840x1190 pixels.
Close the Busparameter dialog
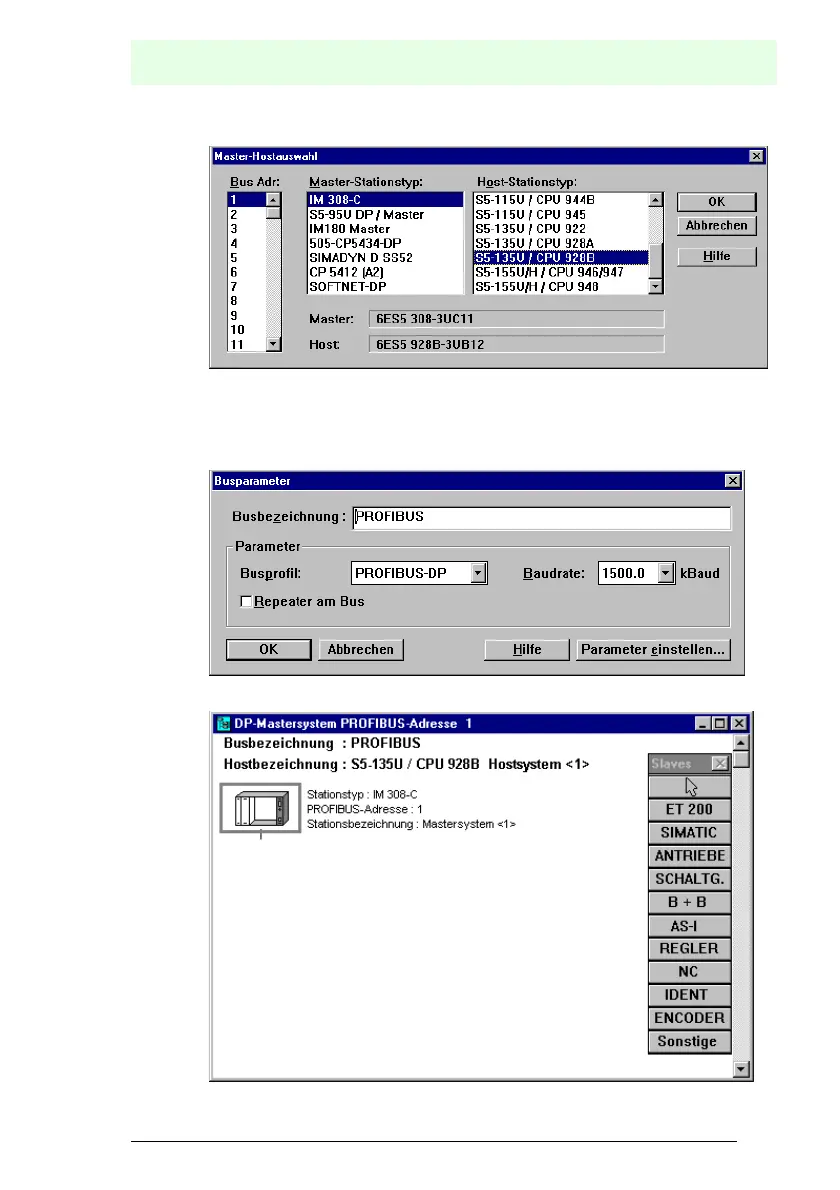click(x=732, y=480)
